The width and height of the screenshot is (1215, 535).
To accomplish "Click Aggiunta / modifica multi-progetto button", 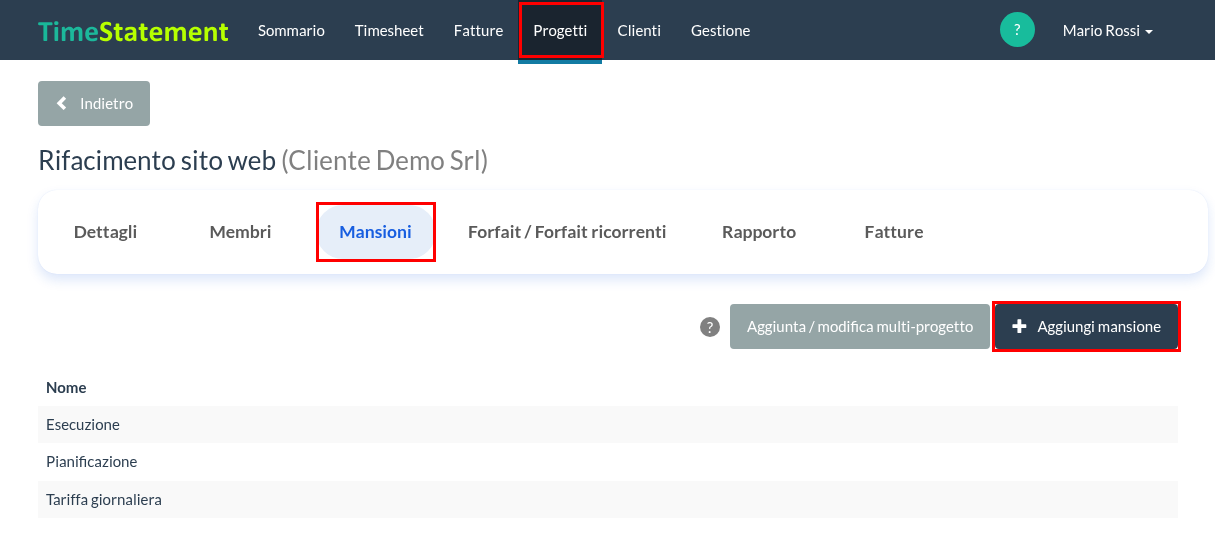I will [x=860, y=327].
